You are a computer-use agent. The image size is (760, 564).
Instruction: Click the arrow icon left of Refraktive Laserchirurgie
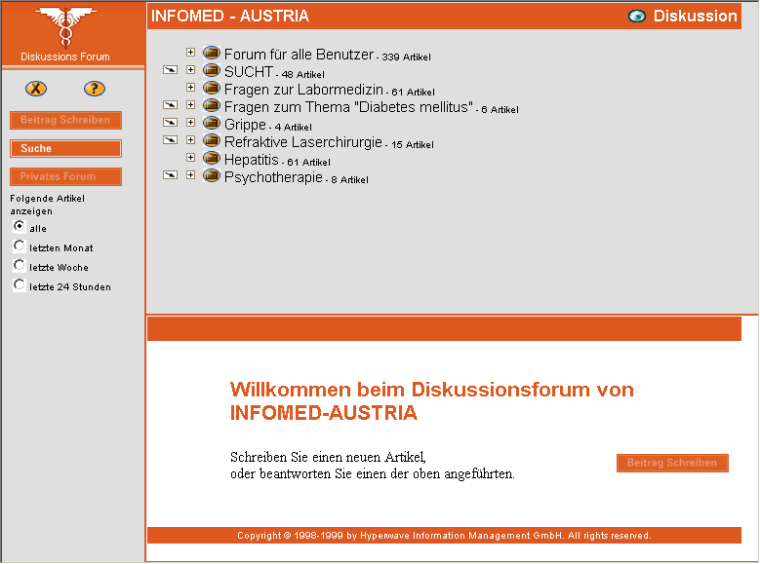click(170, 140)
